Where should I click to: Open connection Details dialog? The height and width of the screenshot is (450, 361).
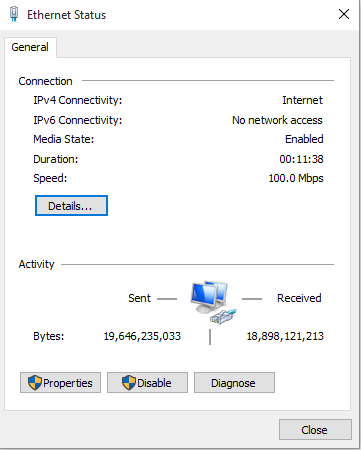coord(71,206)
